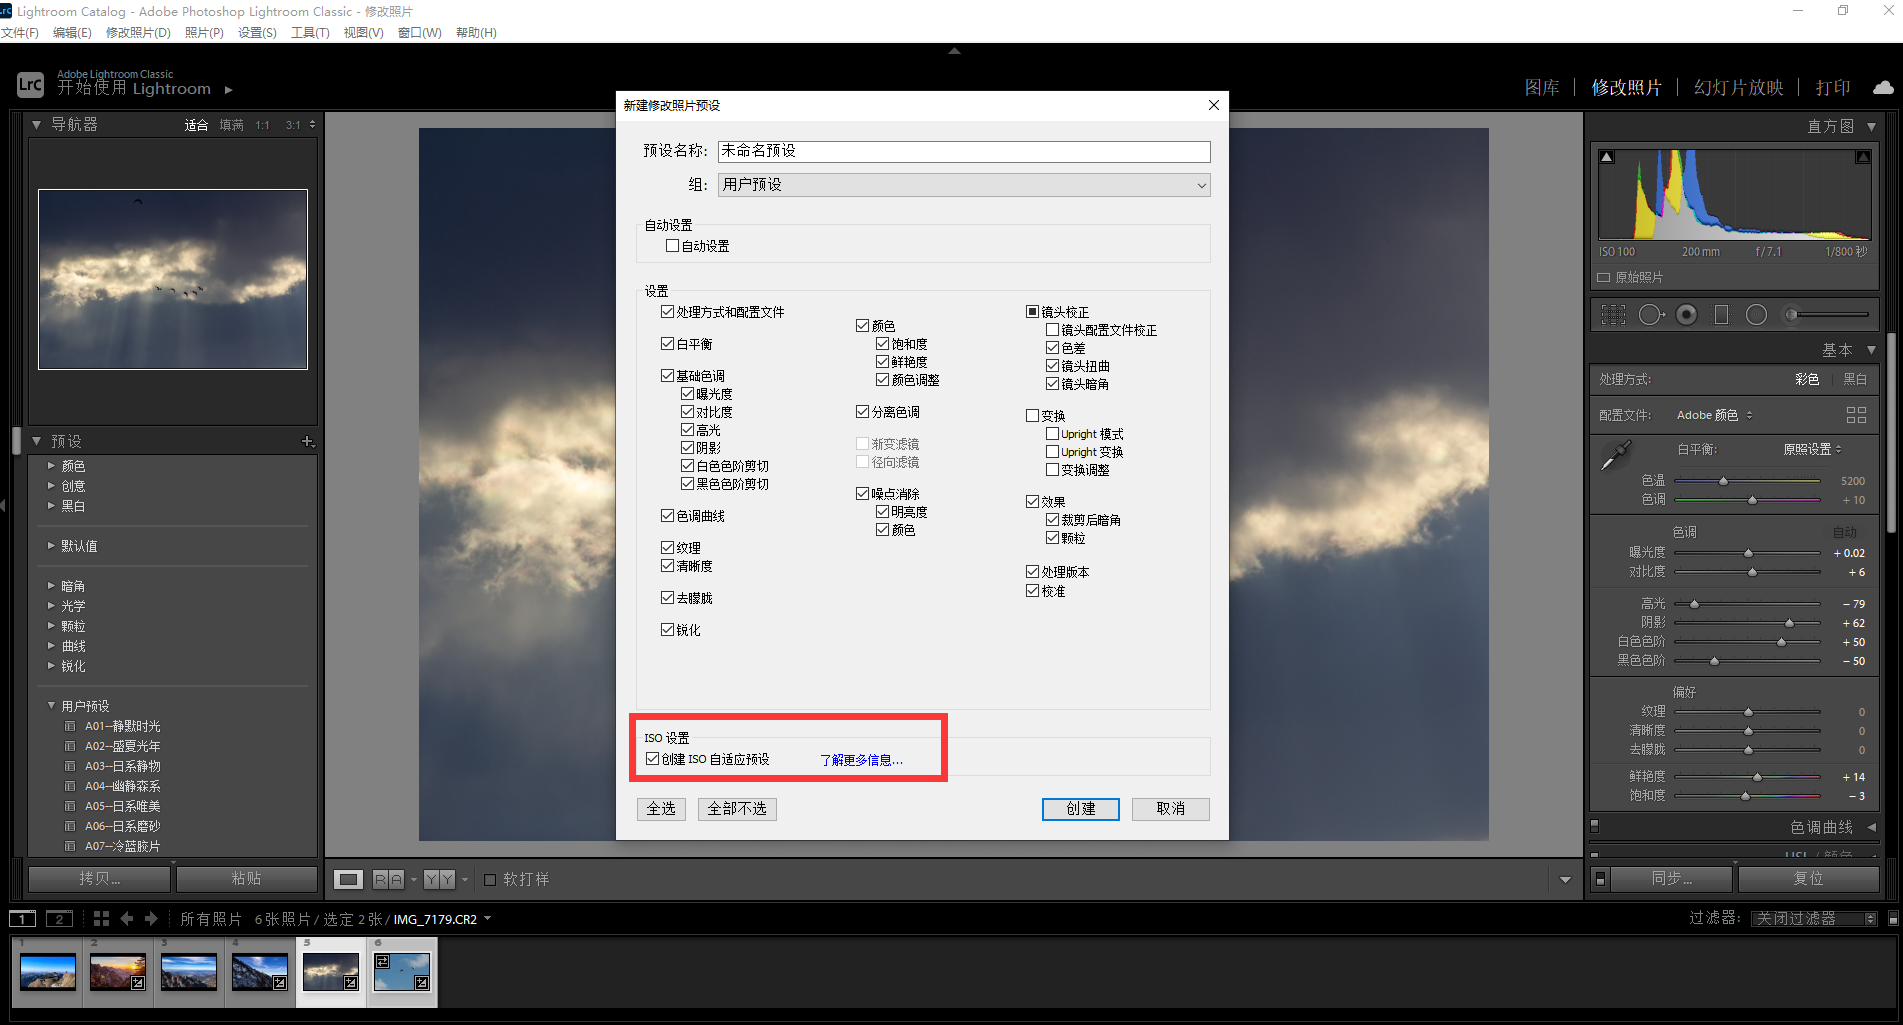Open the 配置文件 Adobe 颜色 dropdown

coord(1714,415)
